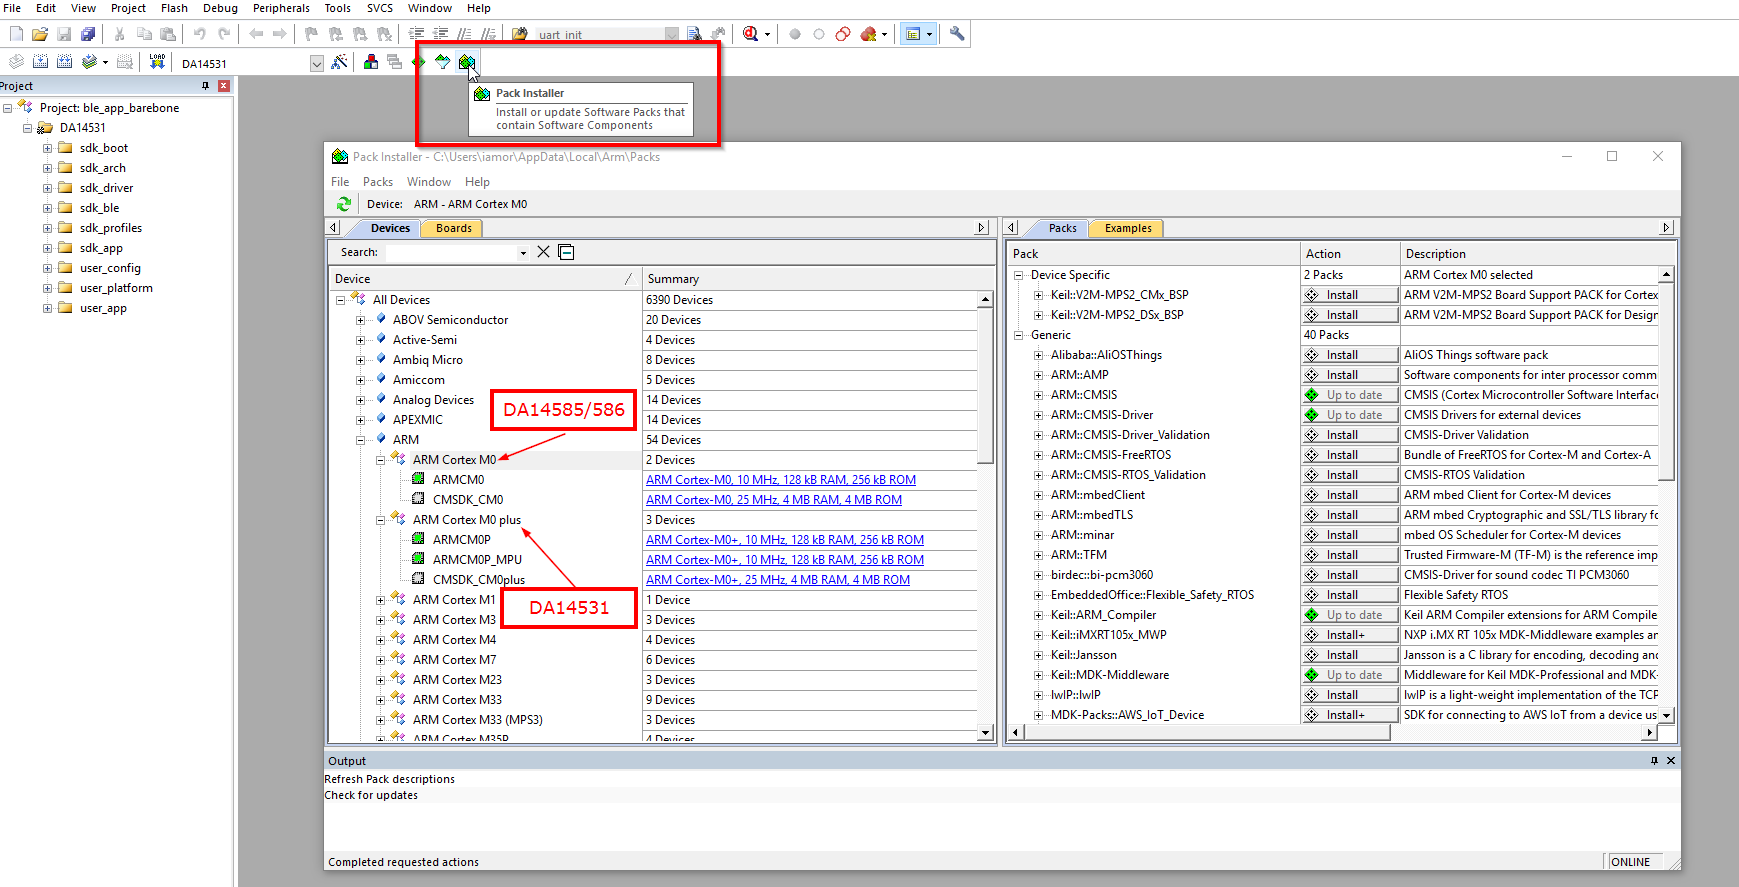Refresh pack list with green arrows icon

[x=344, y=204]
